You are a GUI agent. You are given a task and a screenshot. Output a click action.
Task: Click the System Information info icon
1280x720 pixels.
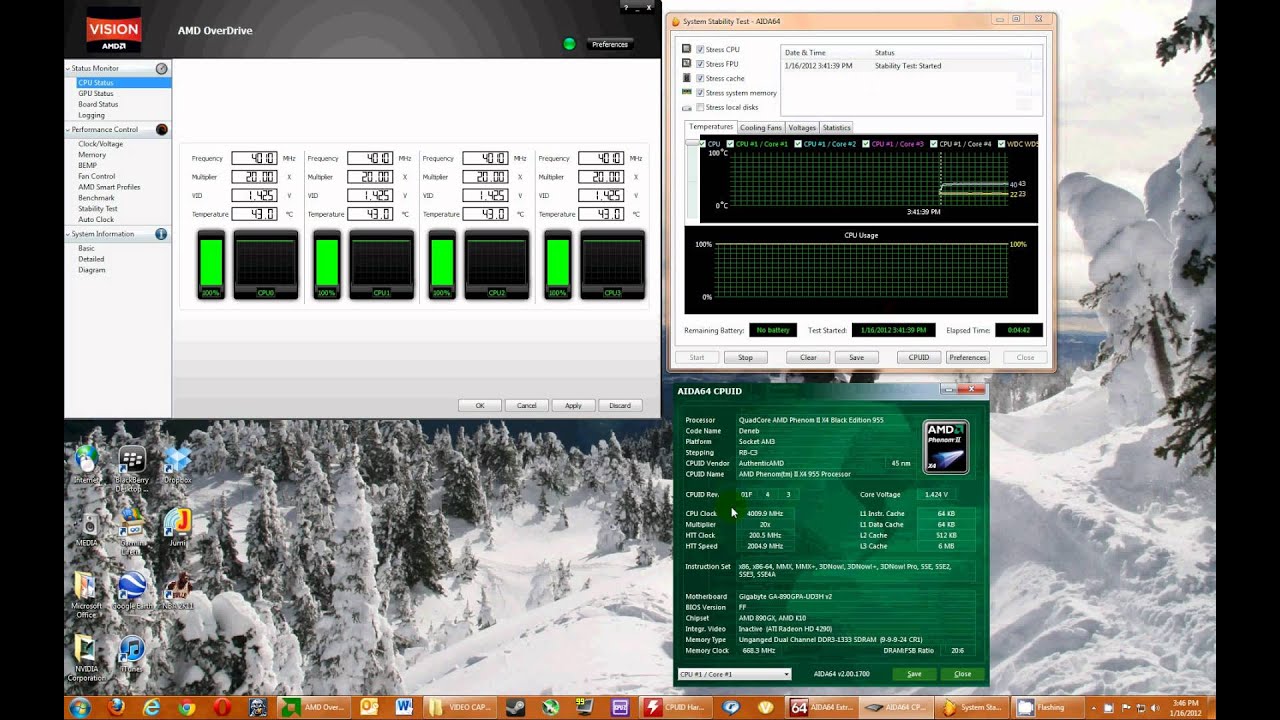pos(161,234)
